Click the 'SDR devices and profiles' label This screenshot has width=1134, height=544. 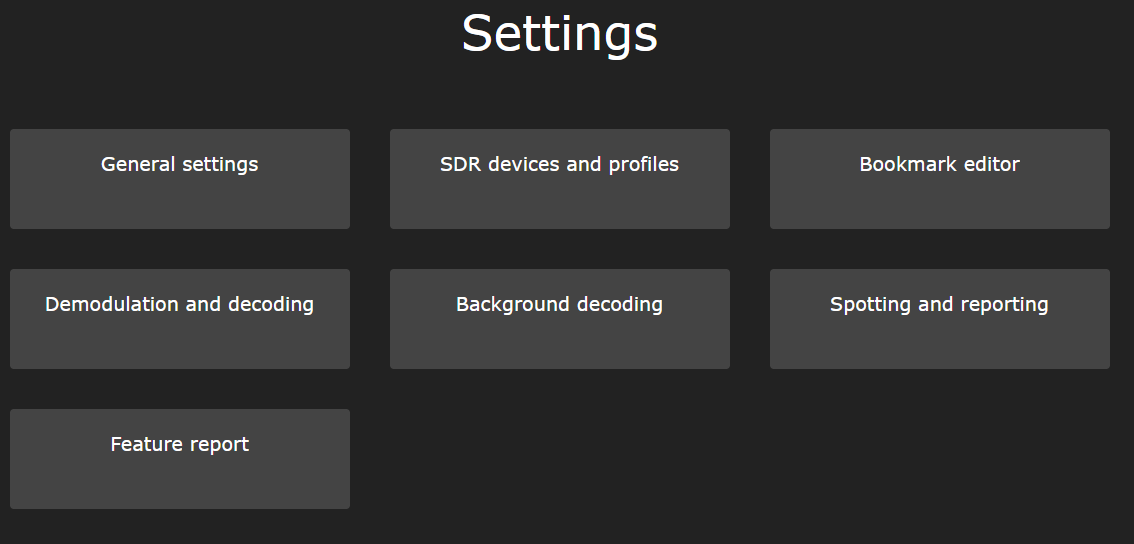click(x=560, y=164)
